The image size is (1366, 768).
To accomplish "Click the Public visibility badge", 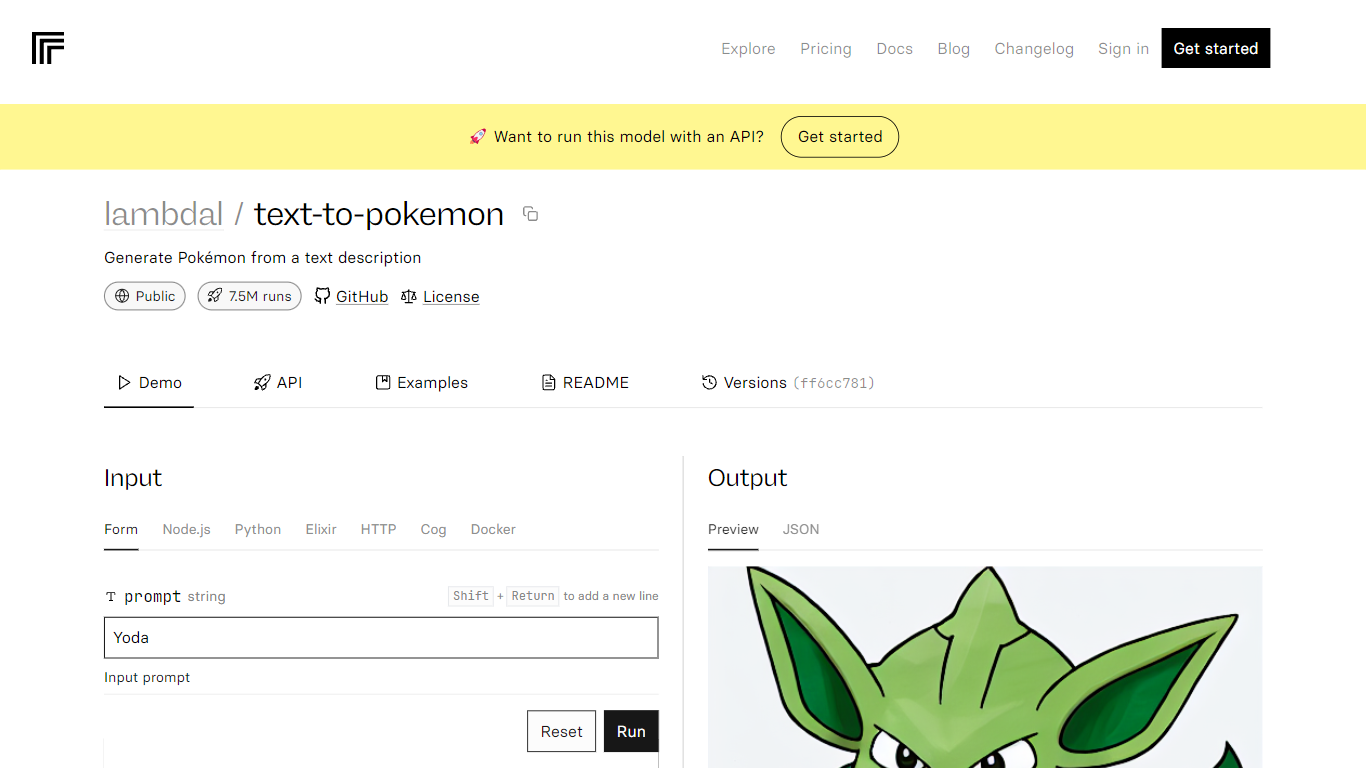I will tap(145, 296).
